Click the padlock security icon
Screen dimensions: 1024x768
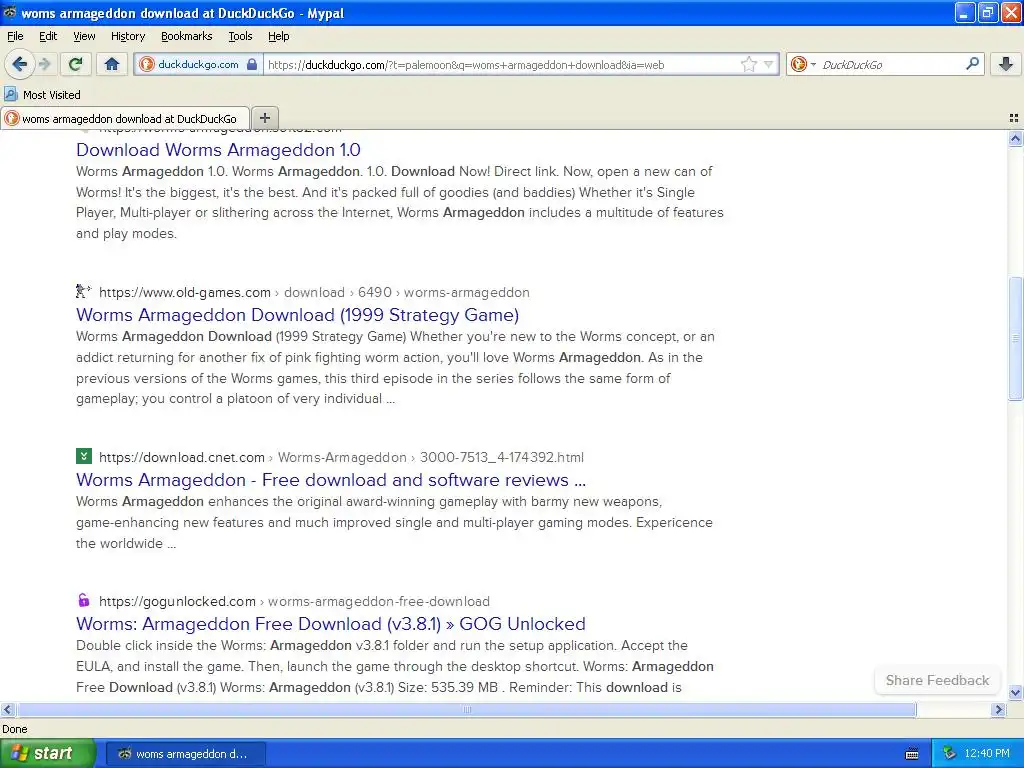[252, 64]
